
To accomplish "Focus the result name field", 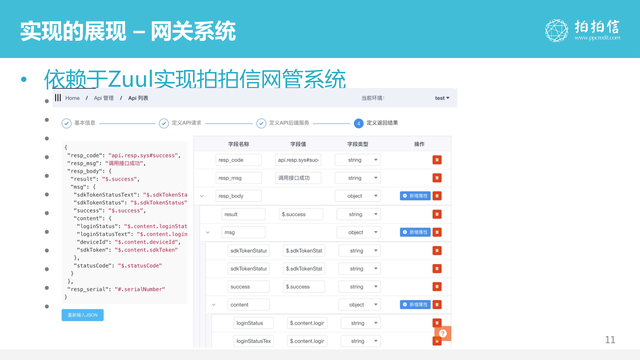I will tap(243, 214).
